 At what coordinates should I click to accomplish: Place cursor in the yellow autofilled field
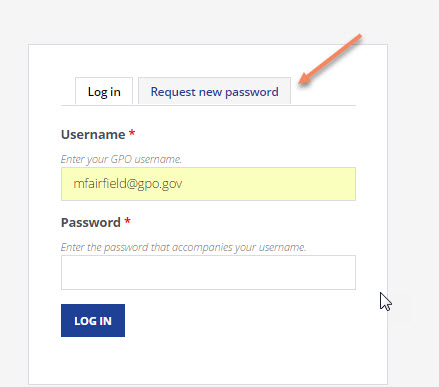pos(208,184)
